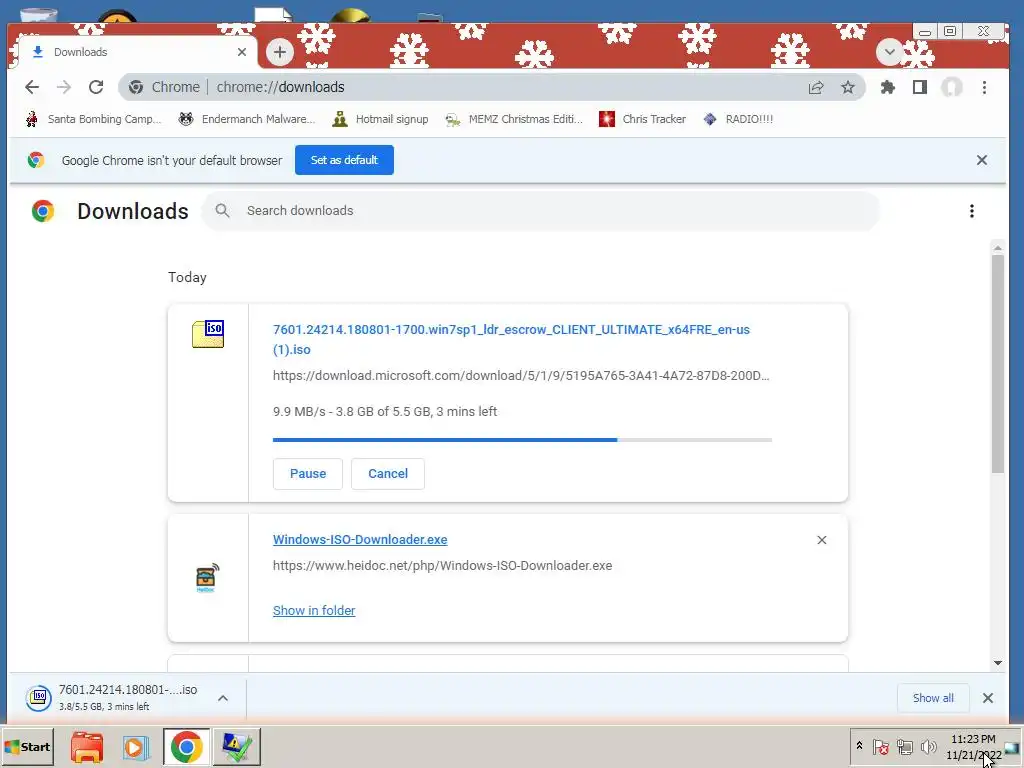
Task: Dismiss the default browser infobar
Action: click(982, 160)
